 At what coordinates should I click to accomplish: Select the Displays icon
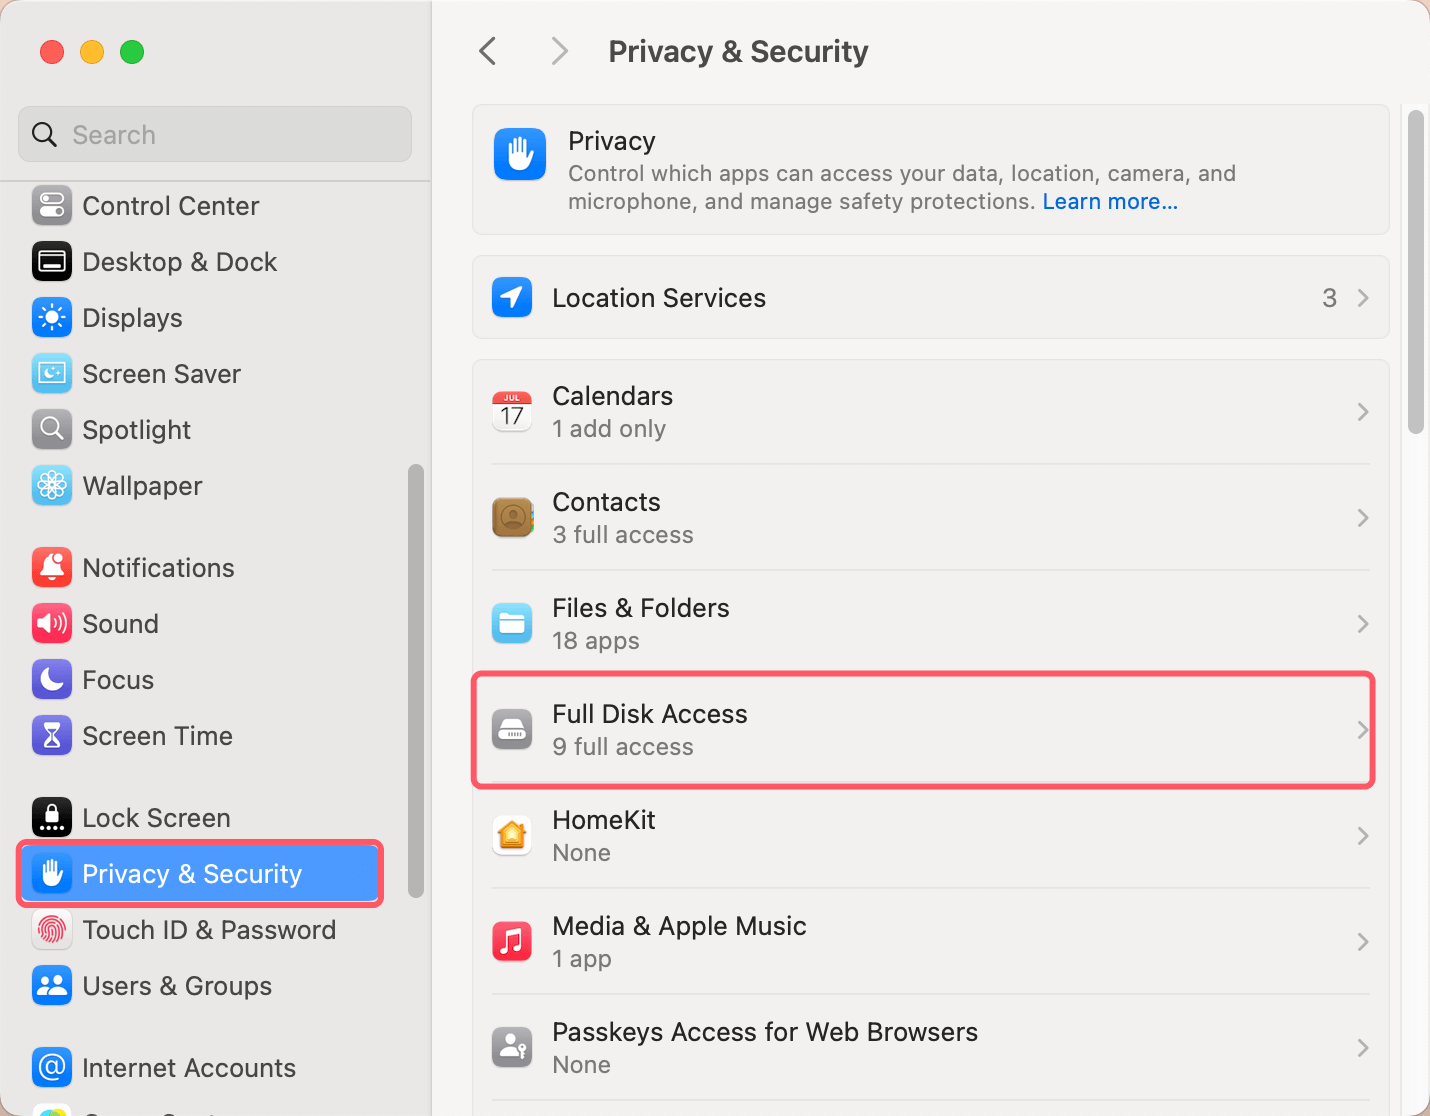52,318
